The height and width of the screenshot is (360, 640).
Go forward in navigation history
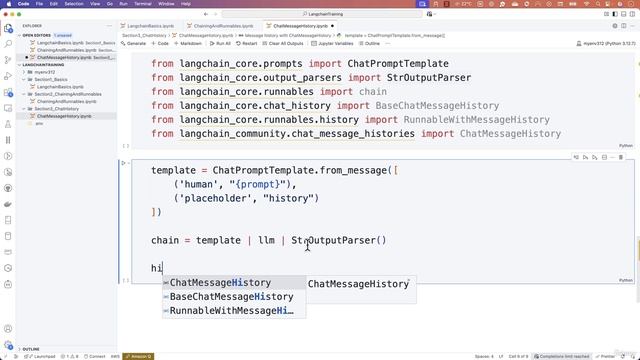point(215,14)
